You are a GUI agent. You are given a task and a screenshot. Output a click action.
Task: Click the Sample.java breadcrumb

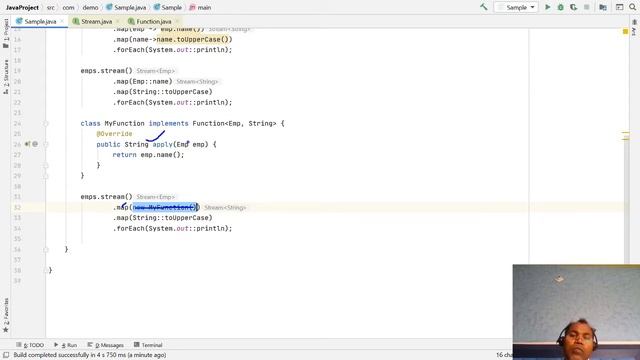(126, 7)
